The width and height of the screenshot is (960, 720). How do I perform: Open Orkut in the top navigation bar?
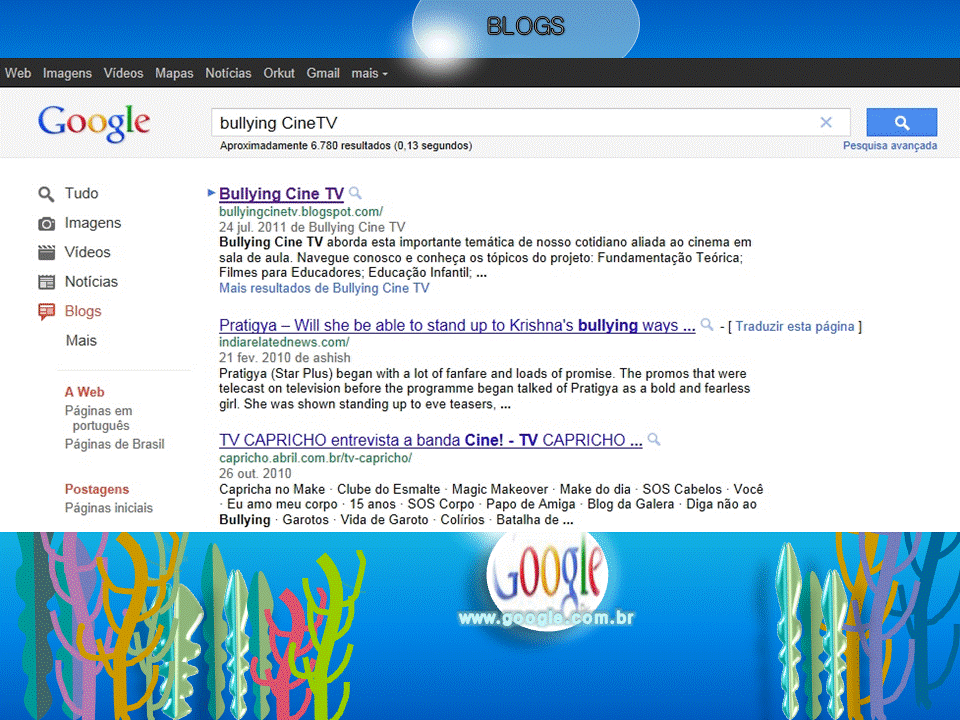coord(279,73)
